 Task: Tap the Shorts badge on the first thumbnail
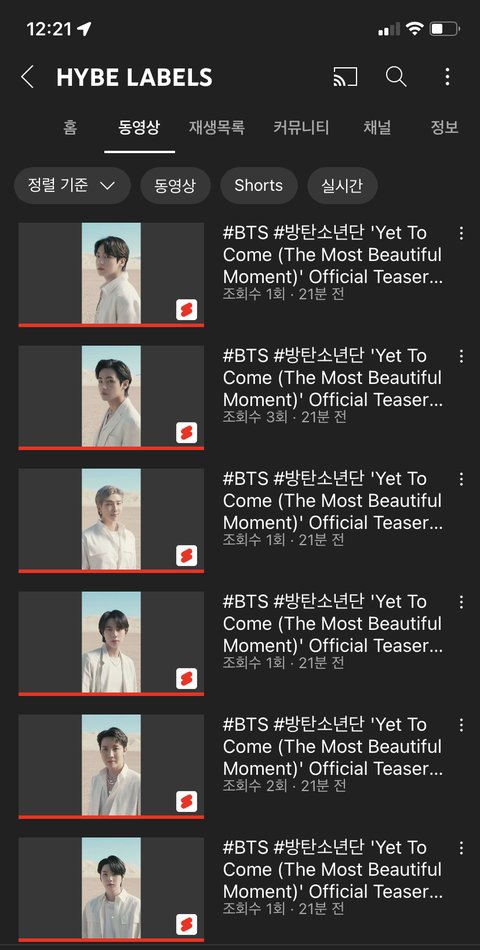(x=187, y=310)
